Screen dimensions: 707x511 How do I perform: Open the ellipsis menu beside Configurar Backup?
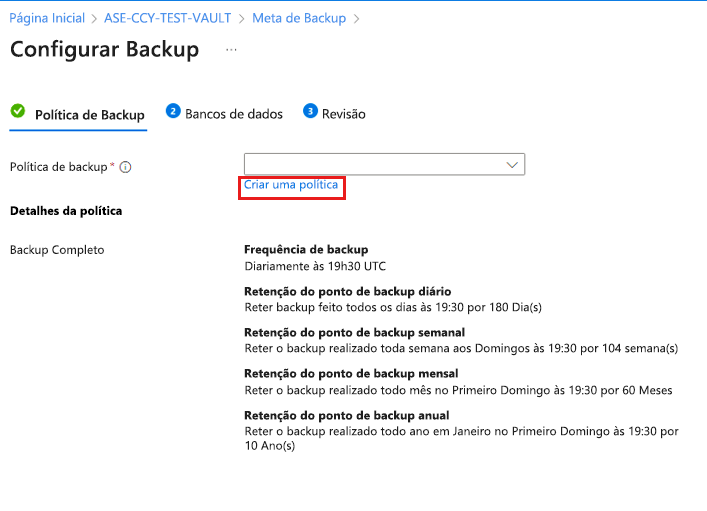[231, 49]
